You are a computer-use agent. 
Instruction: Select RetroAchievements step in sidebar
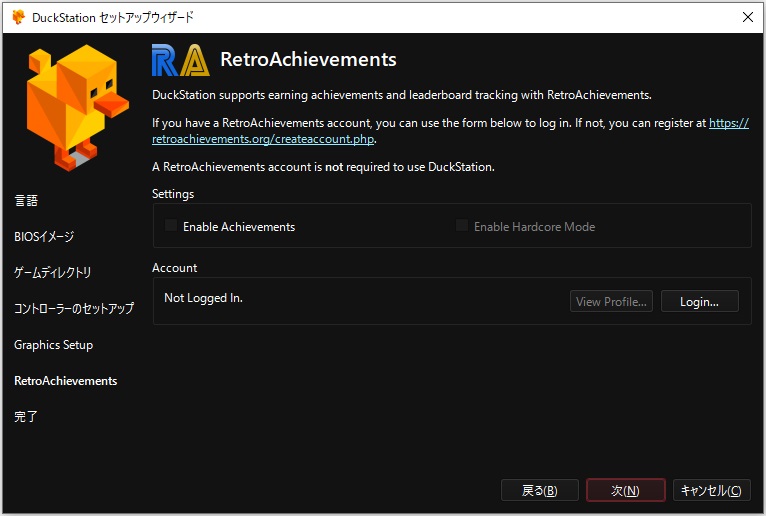click(65, 381)
